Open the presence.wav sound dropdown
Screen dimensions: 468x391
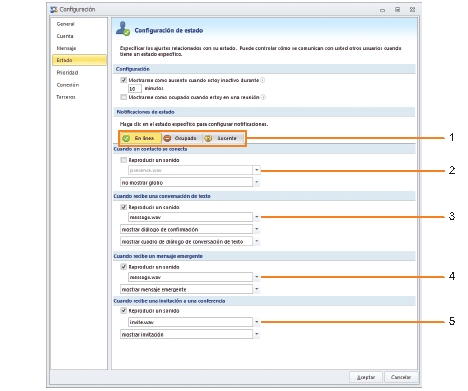256,170
